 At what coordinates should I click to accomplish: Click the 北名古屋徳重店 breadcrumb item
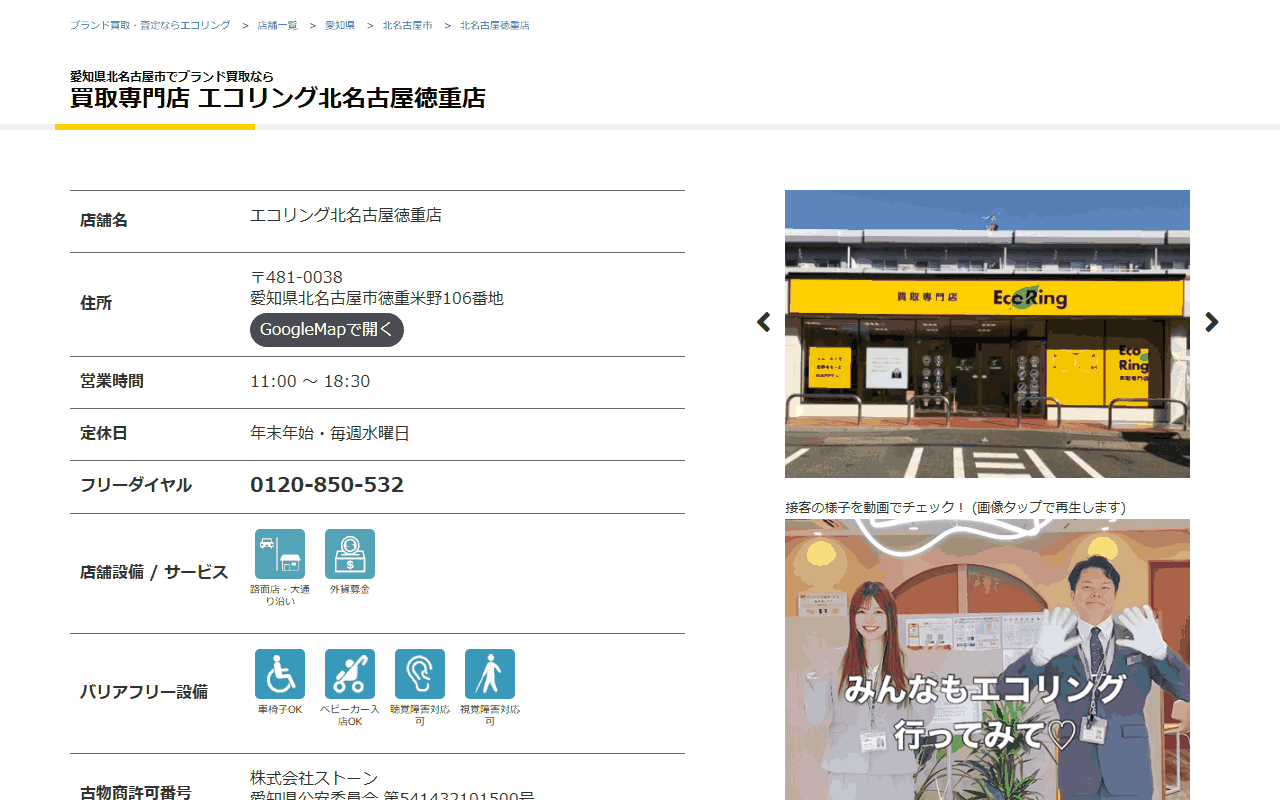(495, 25)
